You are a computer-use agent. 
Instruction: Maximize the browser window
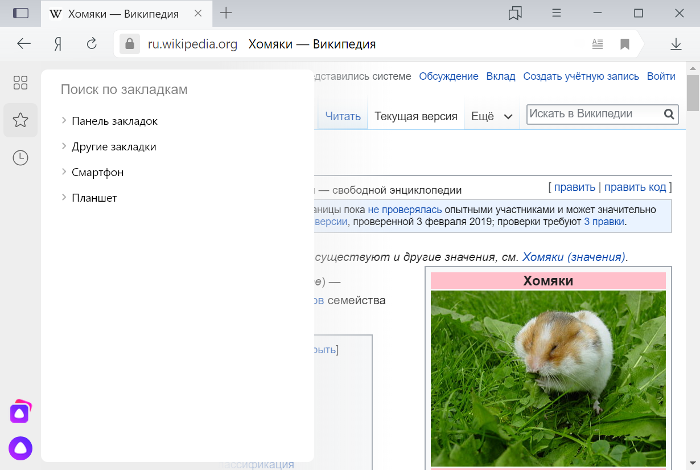coord(638,13)
